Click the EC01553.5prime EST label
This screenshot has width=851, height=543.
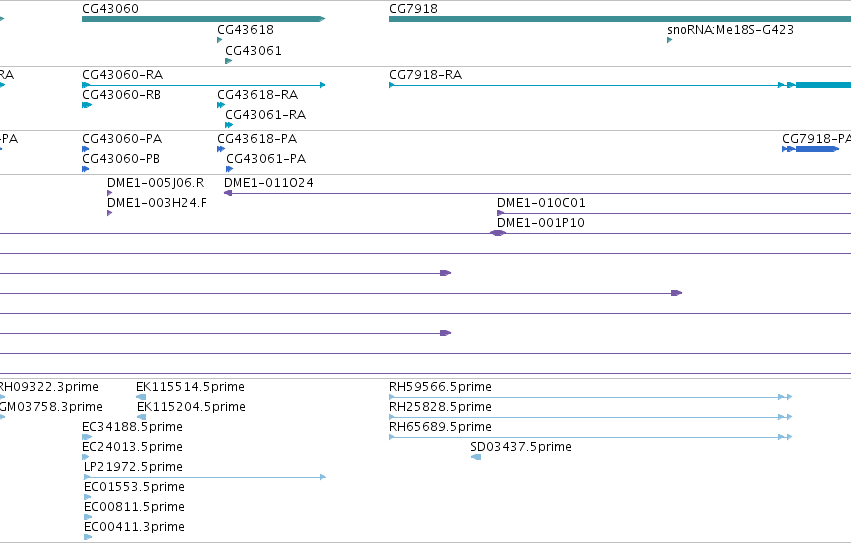[x=135, y=487]
